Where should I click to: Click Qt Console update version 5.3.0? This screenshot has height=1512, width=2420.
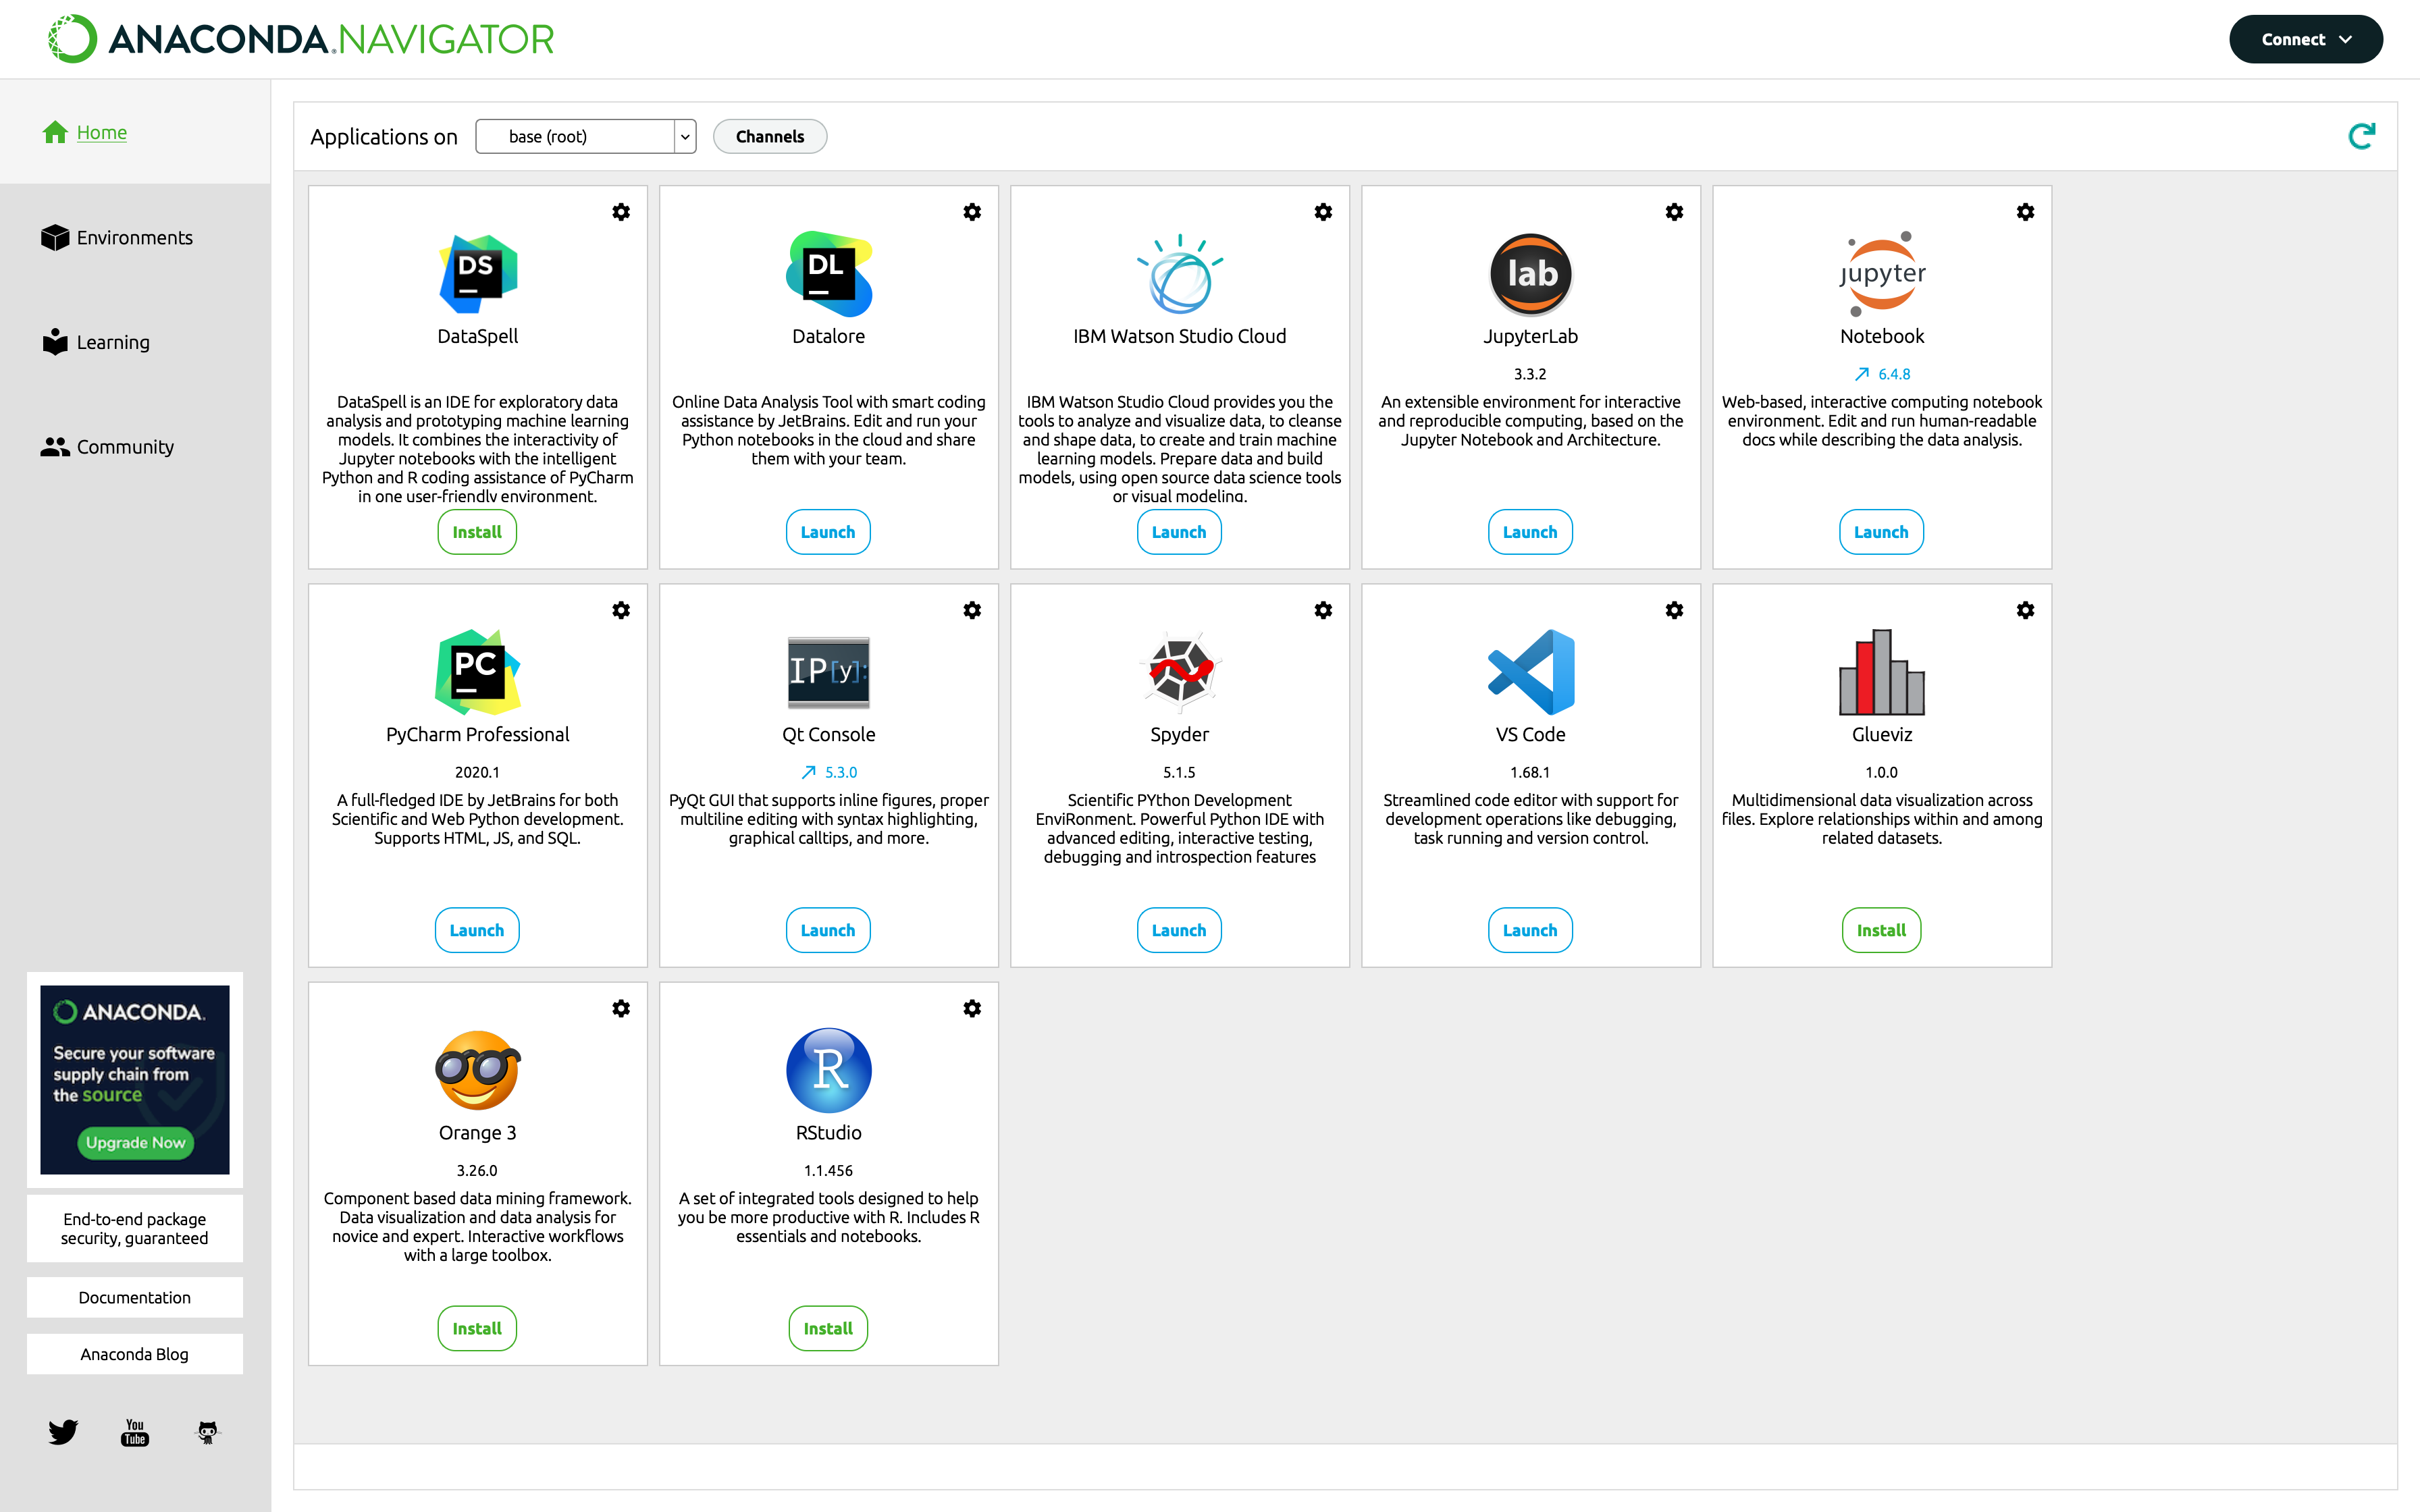(x=829, y=772)
